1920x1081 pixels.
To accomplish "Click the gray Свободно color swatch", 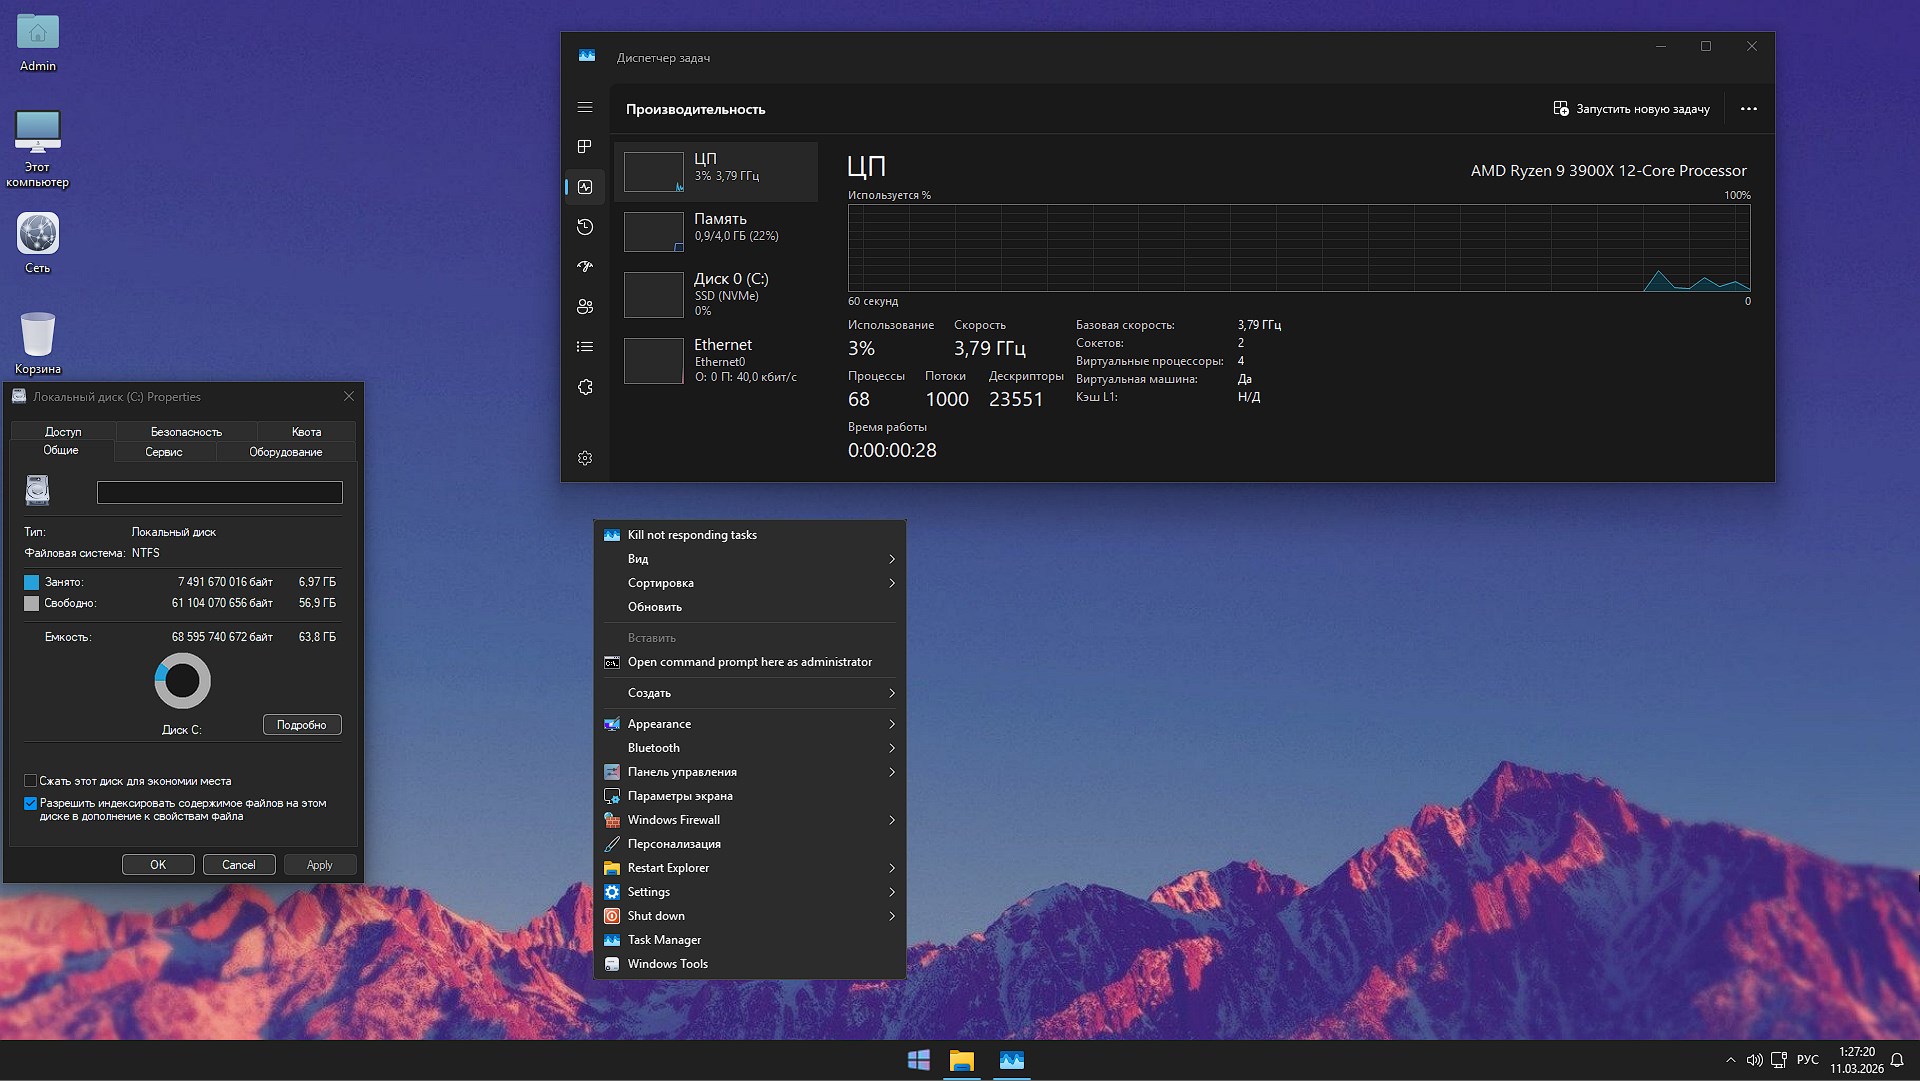I will pyautogui.click(x=31, y=603).
